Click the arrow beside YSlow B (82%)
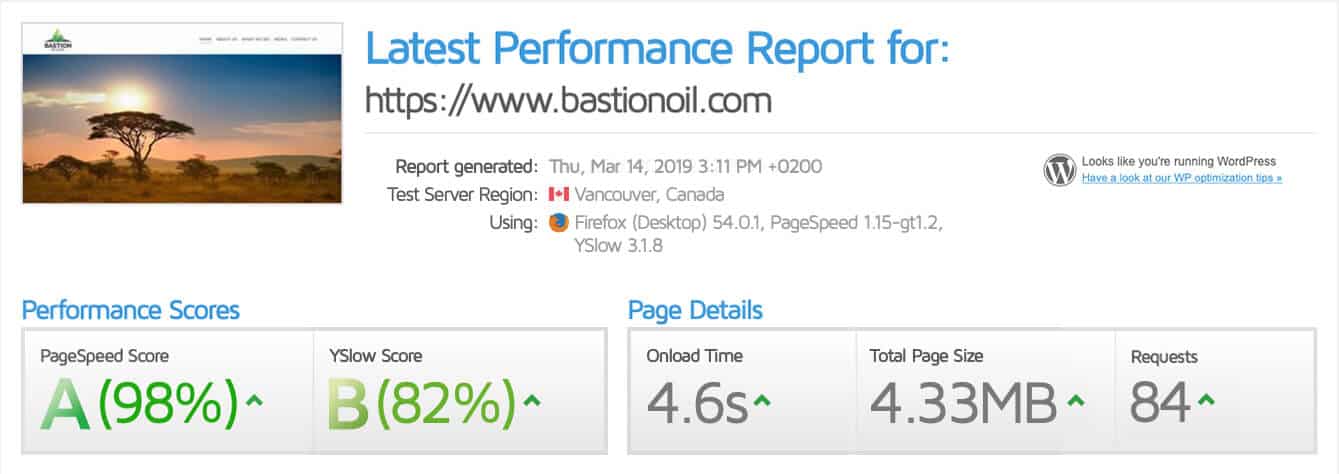The width and height of the screenshot is (1339, 474). 532,400
